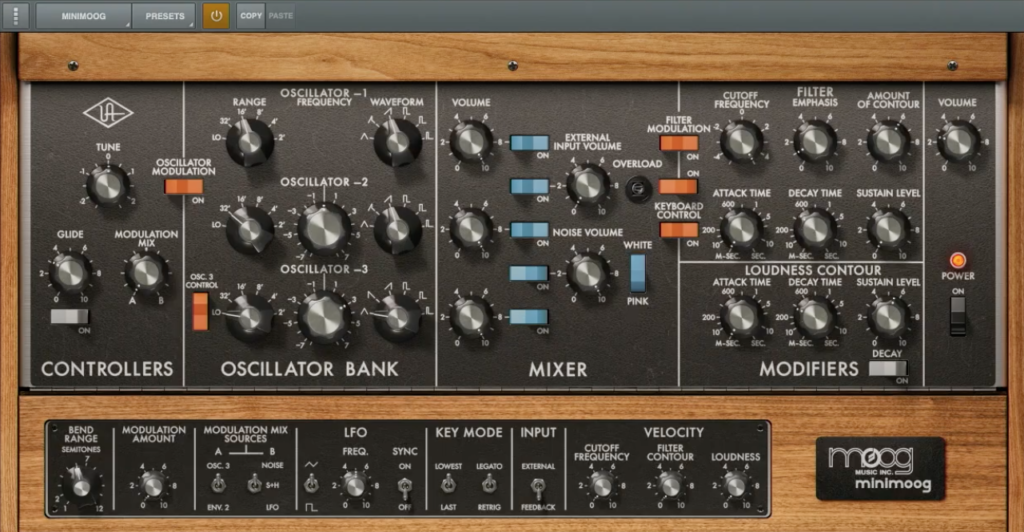The width and height of the screenshot is (1024, 532).
Task: Click the CUTOFF FREQUENCY filter knob
Action: coord(741,142)
